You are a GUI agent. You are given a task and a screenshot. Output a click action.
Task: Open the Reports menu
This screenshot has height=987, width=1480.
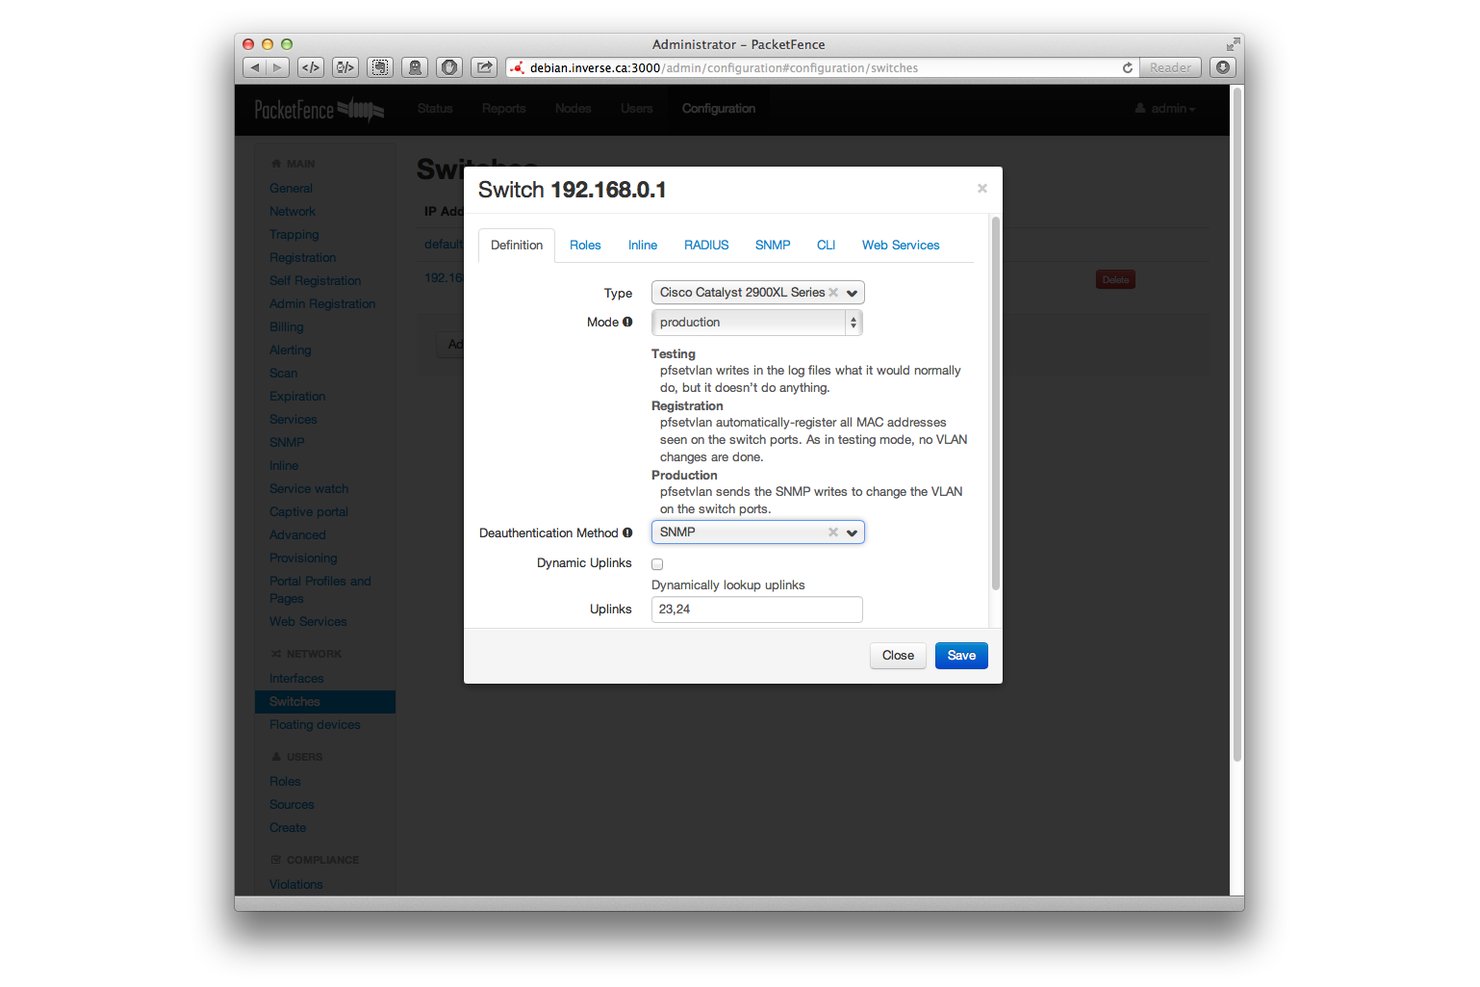(x=503, y=108)
